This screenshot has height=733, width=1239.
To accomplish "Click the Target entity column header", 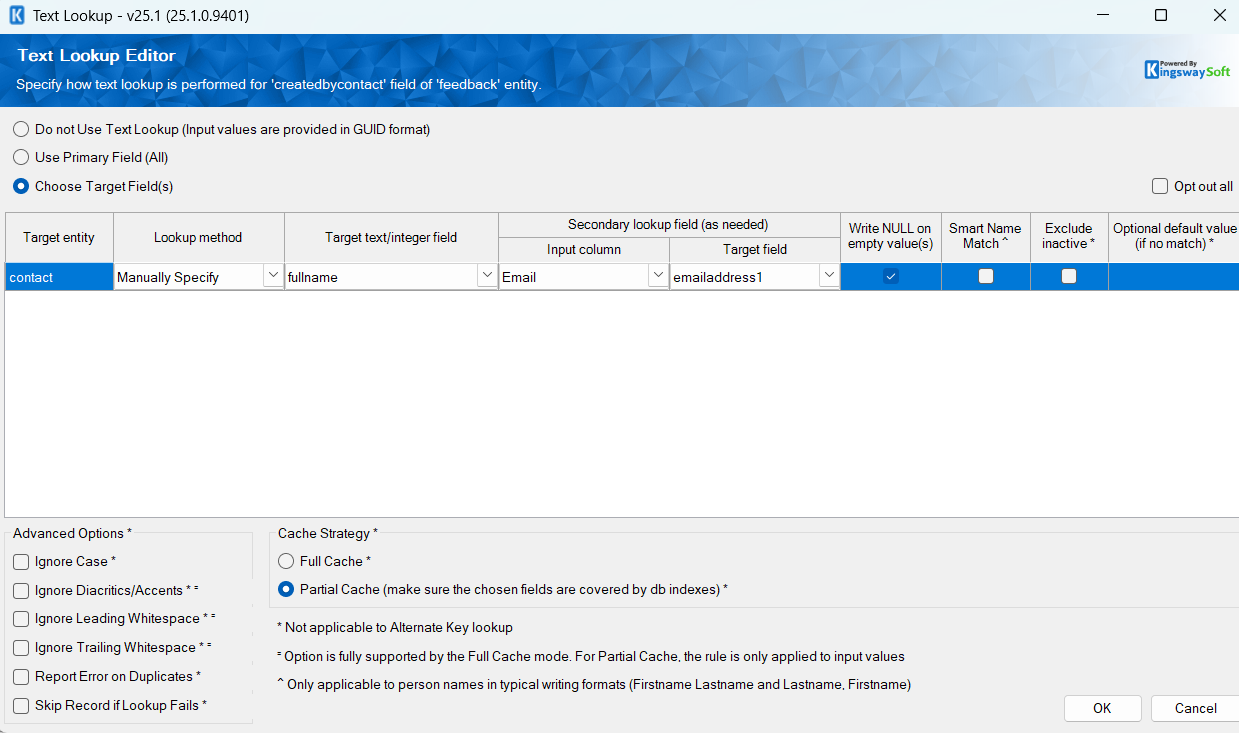I will [59, 237].
